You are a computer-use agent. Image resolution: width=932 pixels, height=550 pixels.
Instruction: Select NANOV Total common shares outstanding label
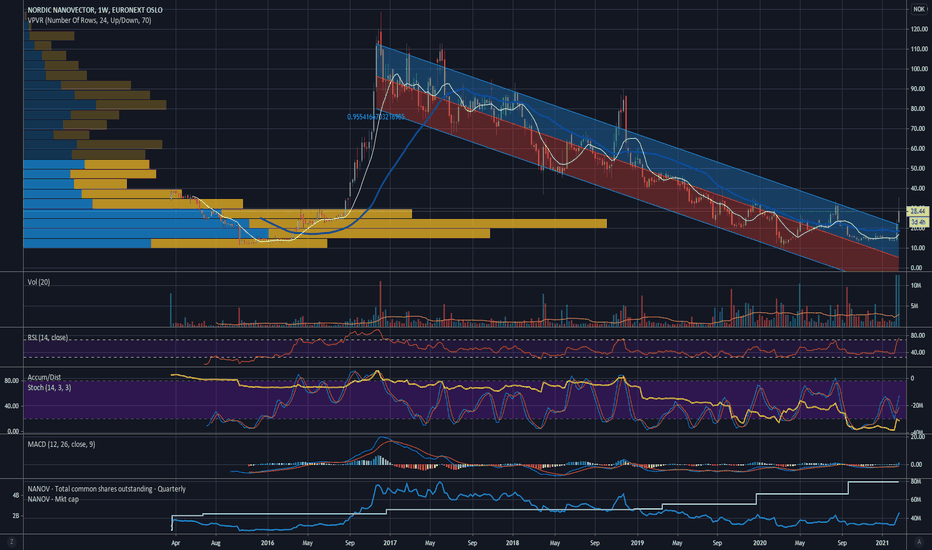click(x=106, y=489)
